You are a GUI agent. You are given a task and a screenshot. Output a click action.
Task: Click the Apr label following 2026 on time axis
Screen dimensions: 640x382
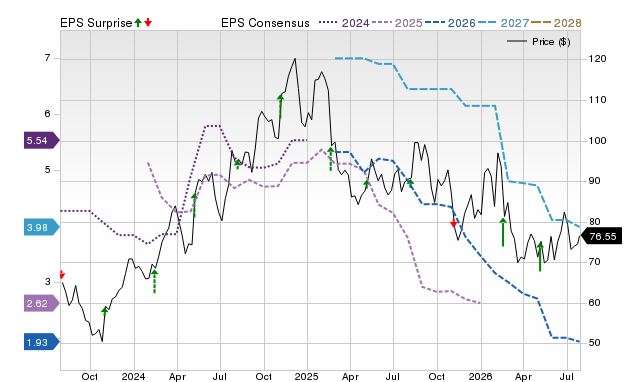pos(523,376)
